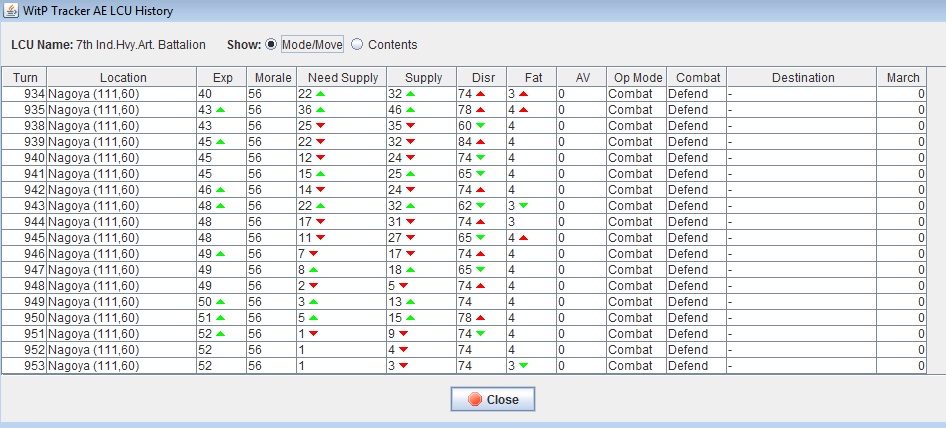The image size is (946, 428).
Task: Click green up arrow beside Supply 32, turn 934
Action: pyautogui.click(x=410, y=94)
